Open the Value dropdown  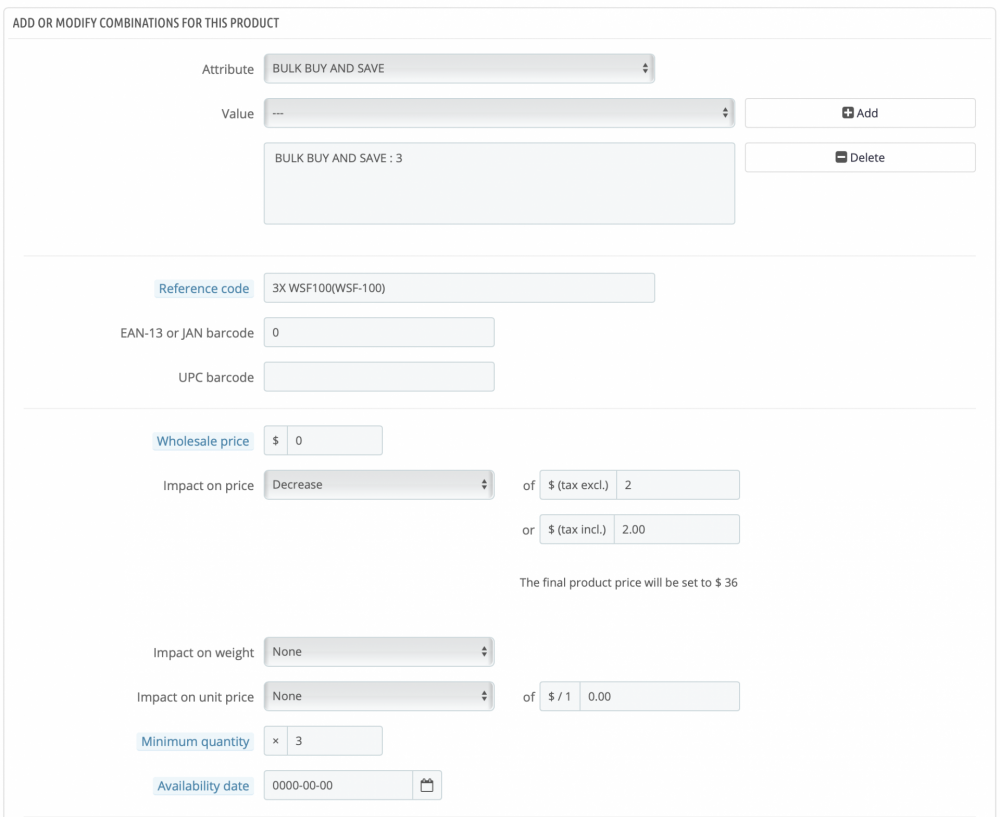(499, 113)
